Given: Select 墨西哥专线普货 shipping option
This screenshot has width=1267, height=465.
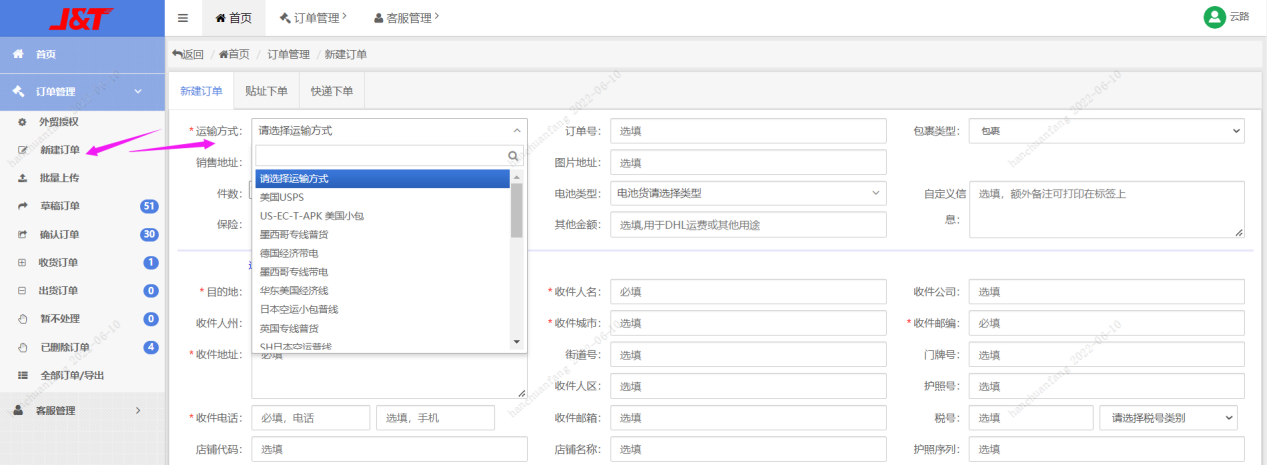Looking at the screenshot, I should point(382,234).
